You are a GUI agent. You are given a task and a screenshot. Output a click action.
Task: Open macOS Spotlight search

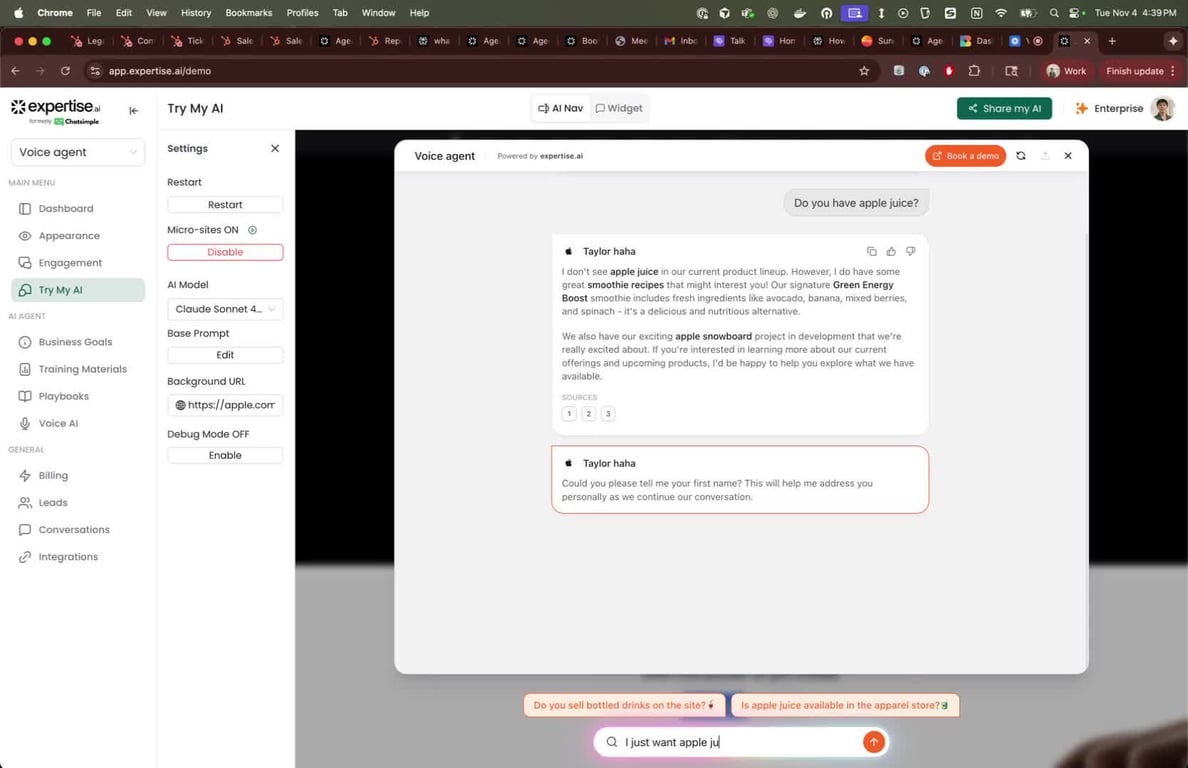pos(1054,13)
